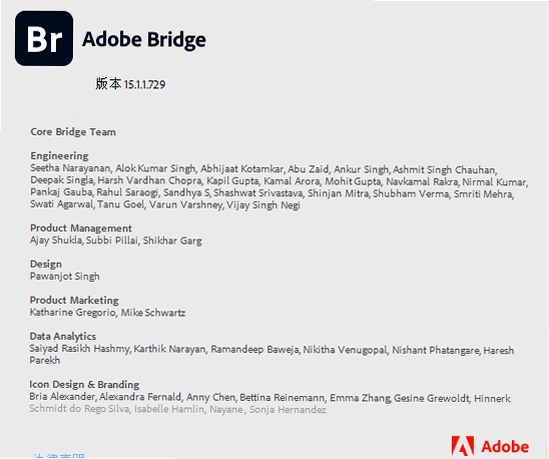This screenshot has height=459, width=549.
Task: Click the name Ajay Shukla
Action: [56, 240]
